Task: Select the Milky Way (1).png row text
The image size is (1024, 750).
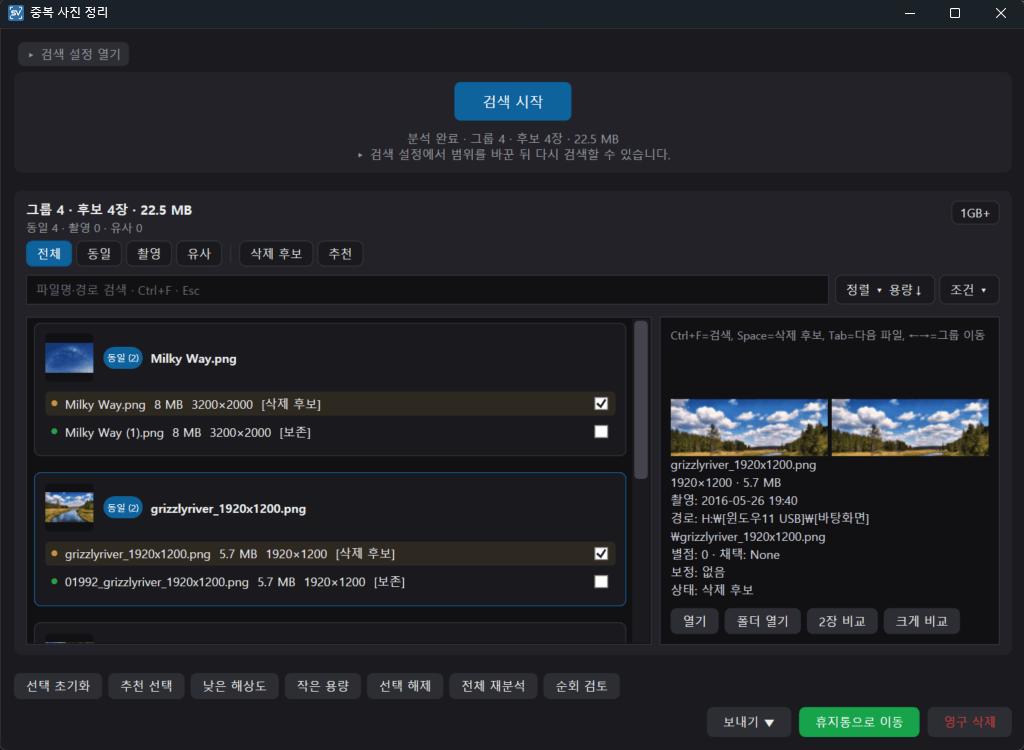Action: coord(187,432)
